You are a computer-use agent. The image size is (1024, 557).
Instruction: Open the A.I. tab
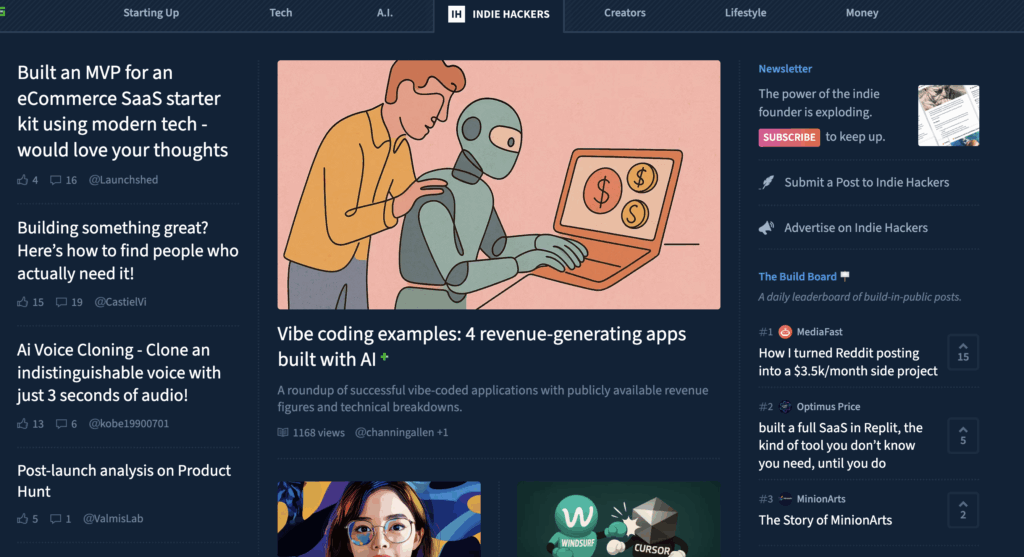385,12
